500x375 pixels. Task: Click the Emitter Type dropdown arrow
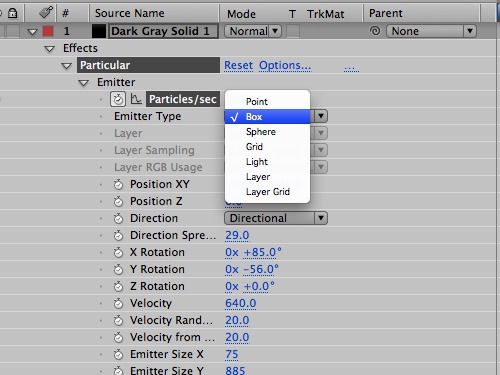point(321,116)
